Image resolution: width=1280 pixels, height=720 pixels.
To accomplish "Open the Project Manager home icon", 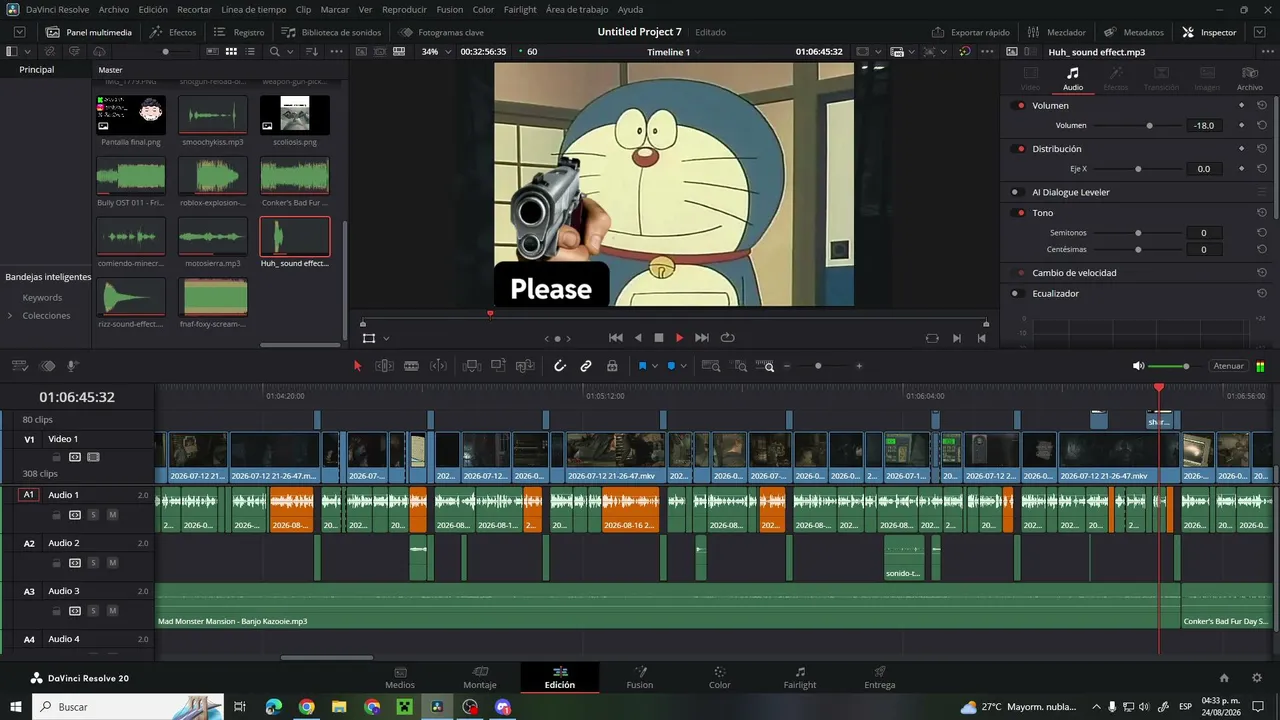I will [x=1224, y=678].
